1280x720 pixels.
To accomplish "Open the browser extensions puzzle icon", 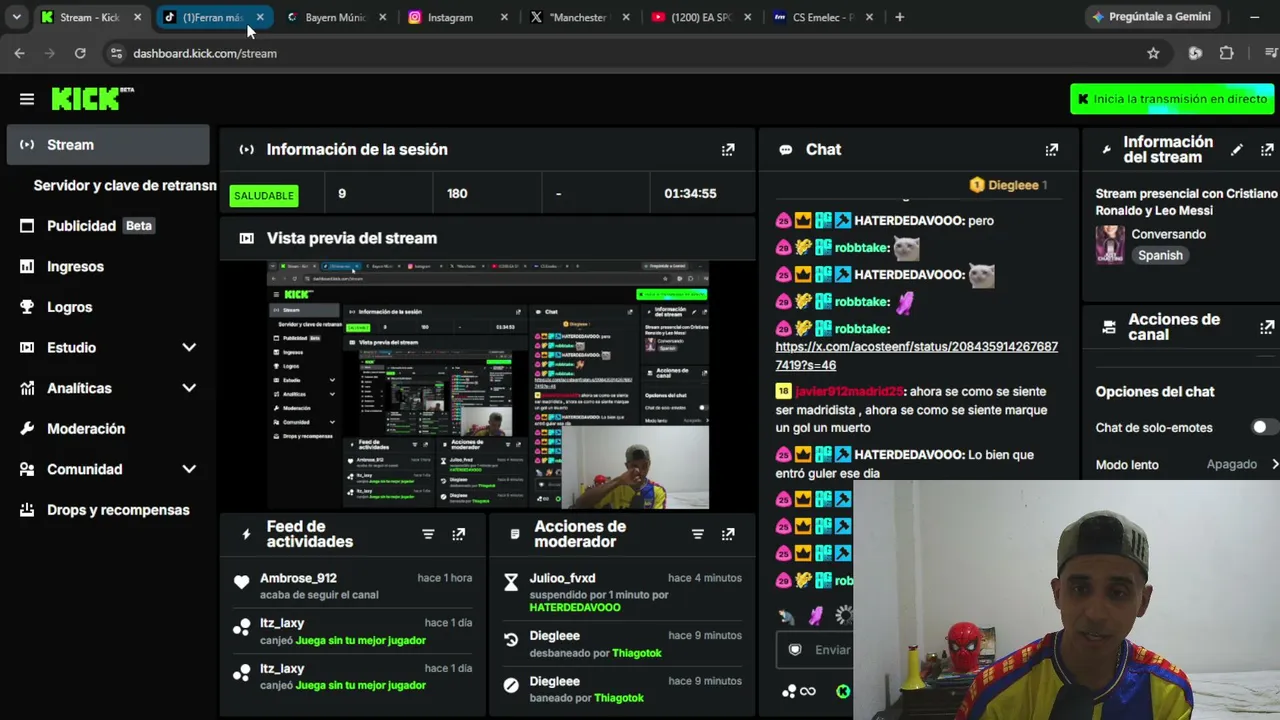I will click(1226, 53).
